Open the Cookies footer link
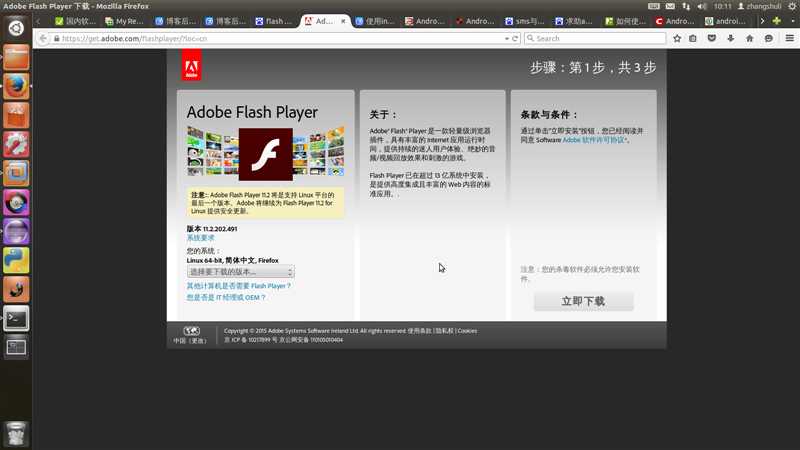800x450 pixels. coord(467,331)
